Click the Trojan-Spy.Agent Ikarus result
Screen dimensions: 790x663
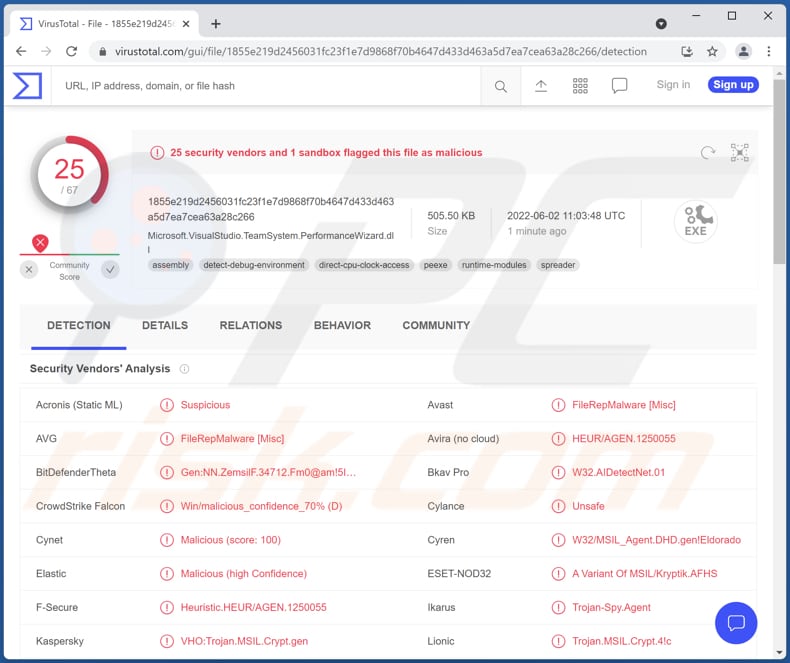click(x=611, y=608)
